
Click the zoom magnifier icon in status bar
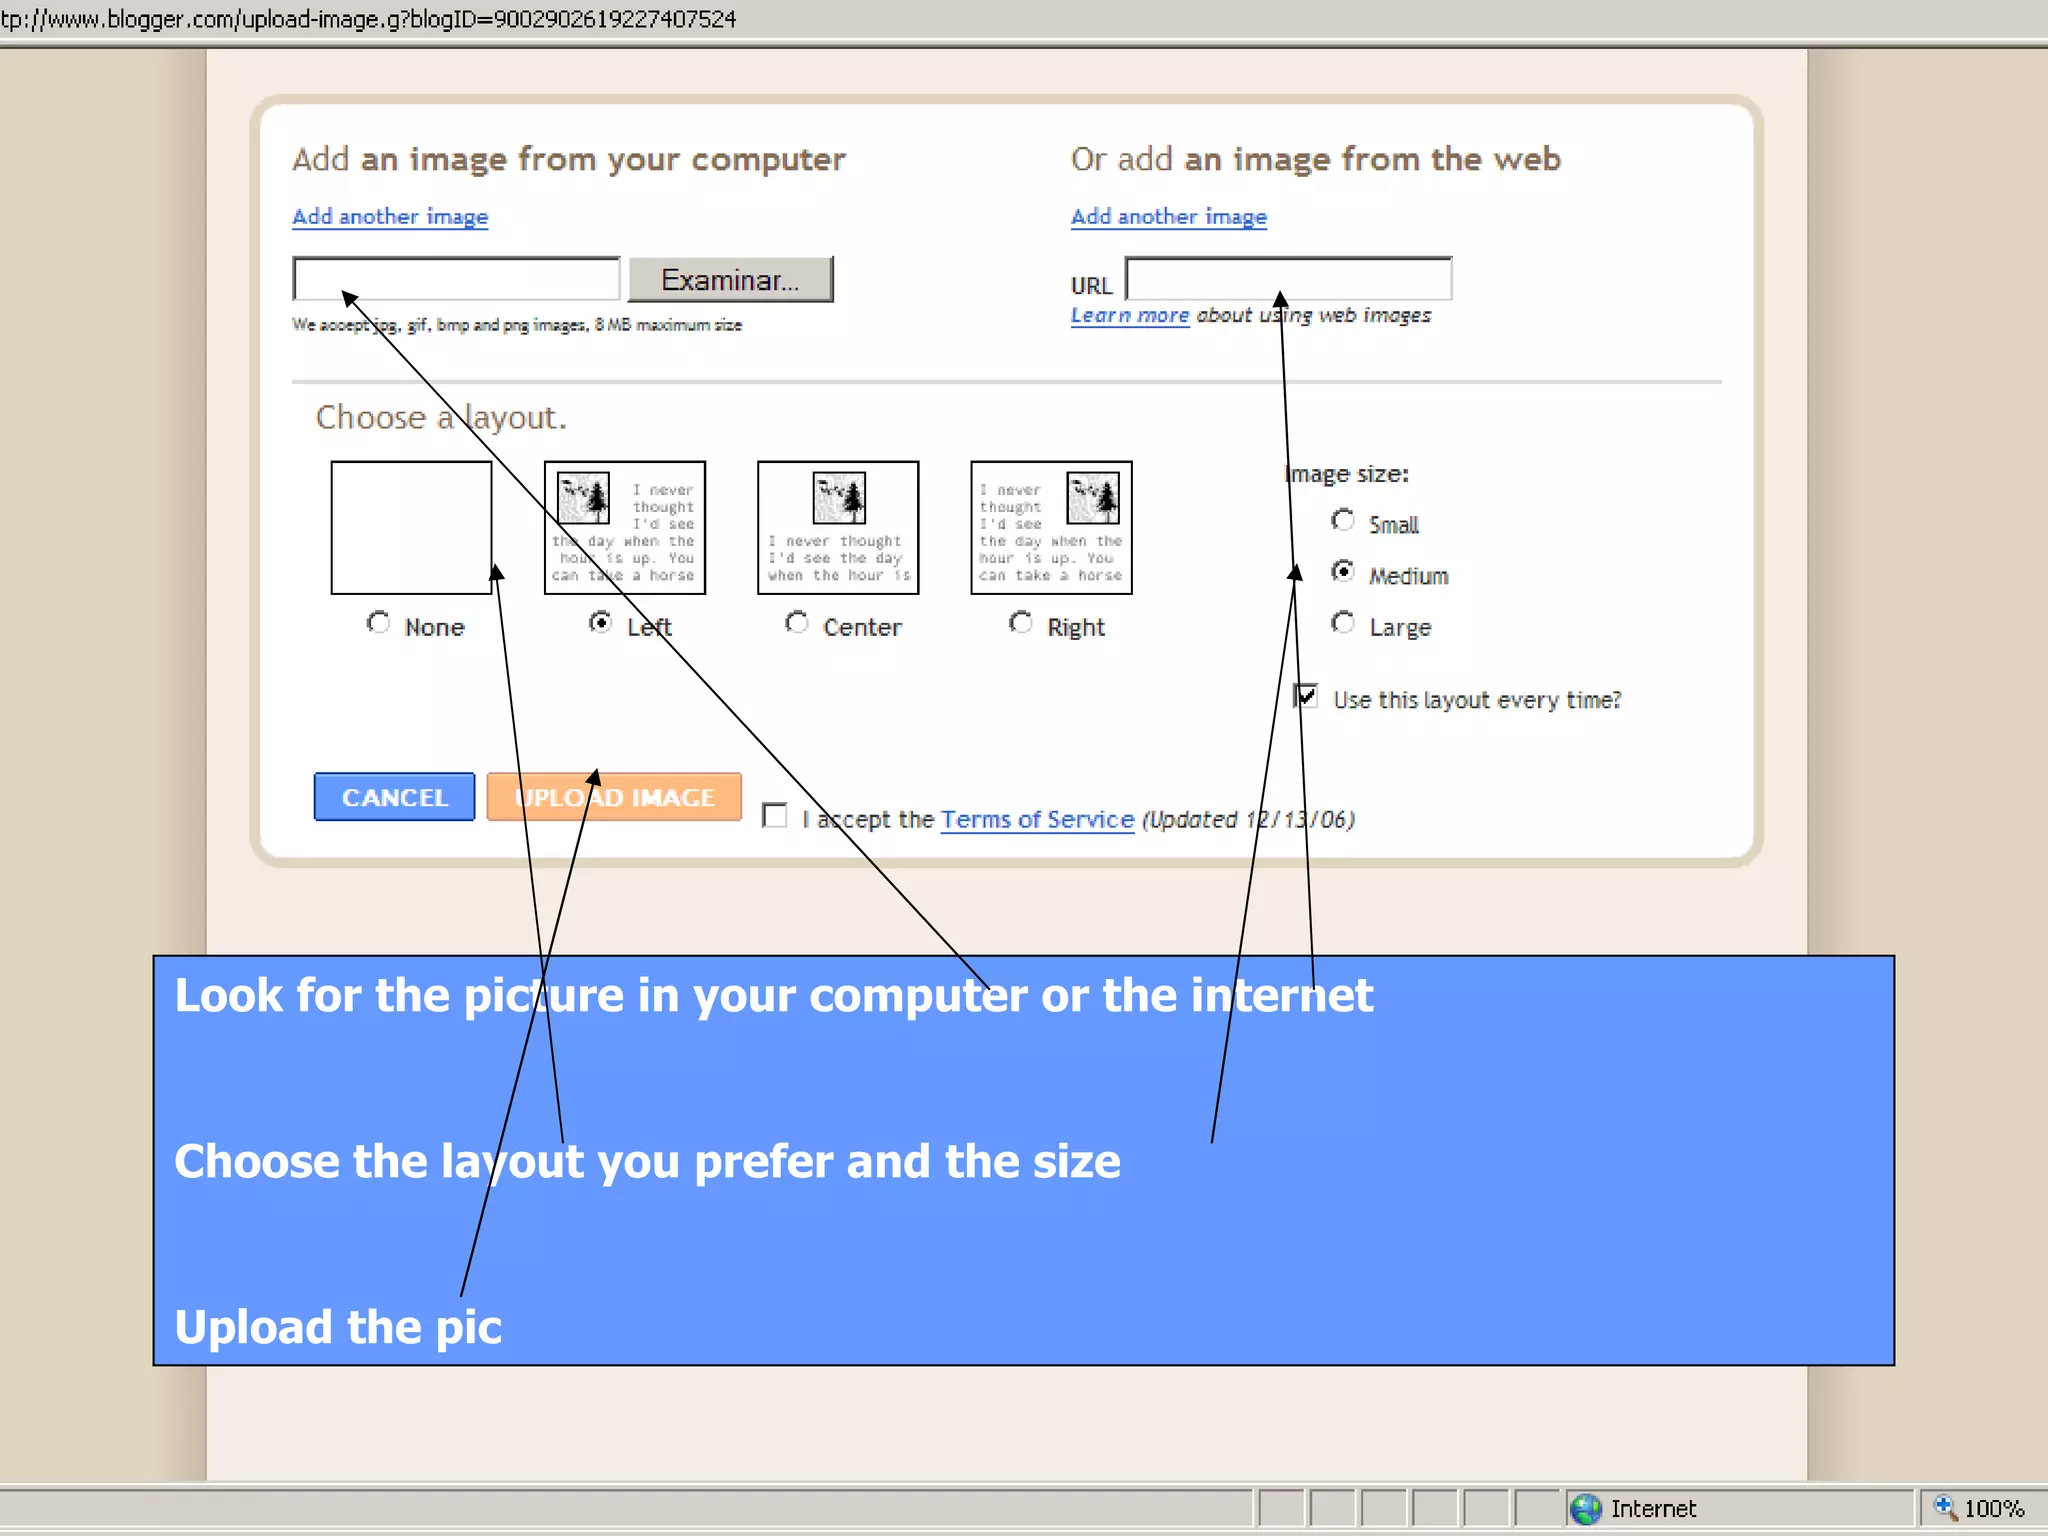pyautogui.click(x=1945, y=1507)
